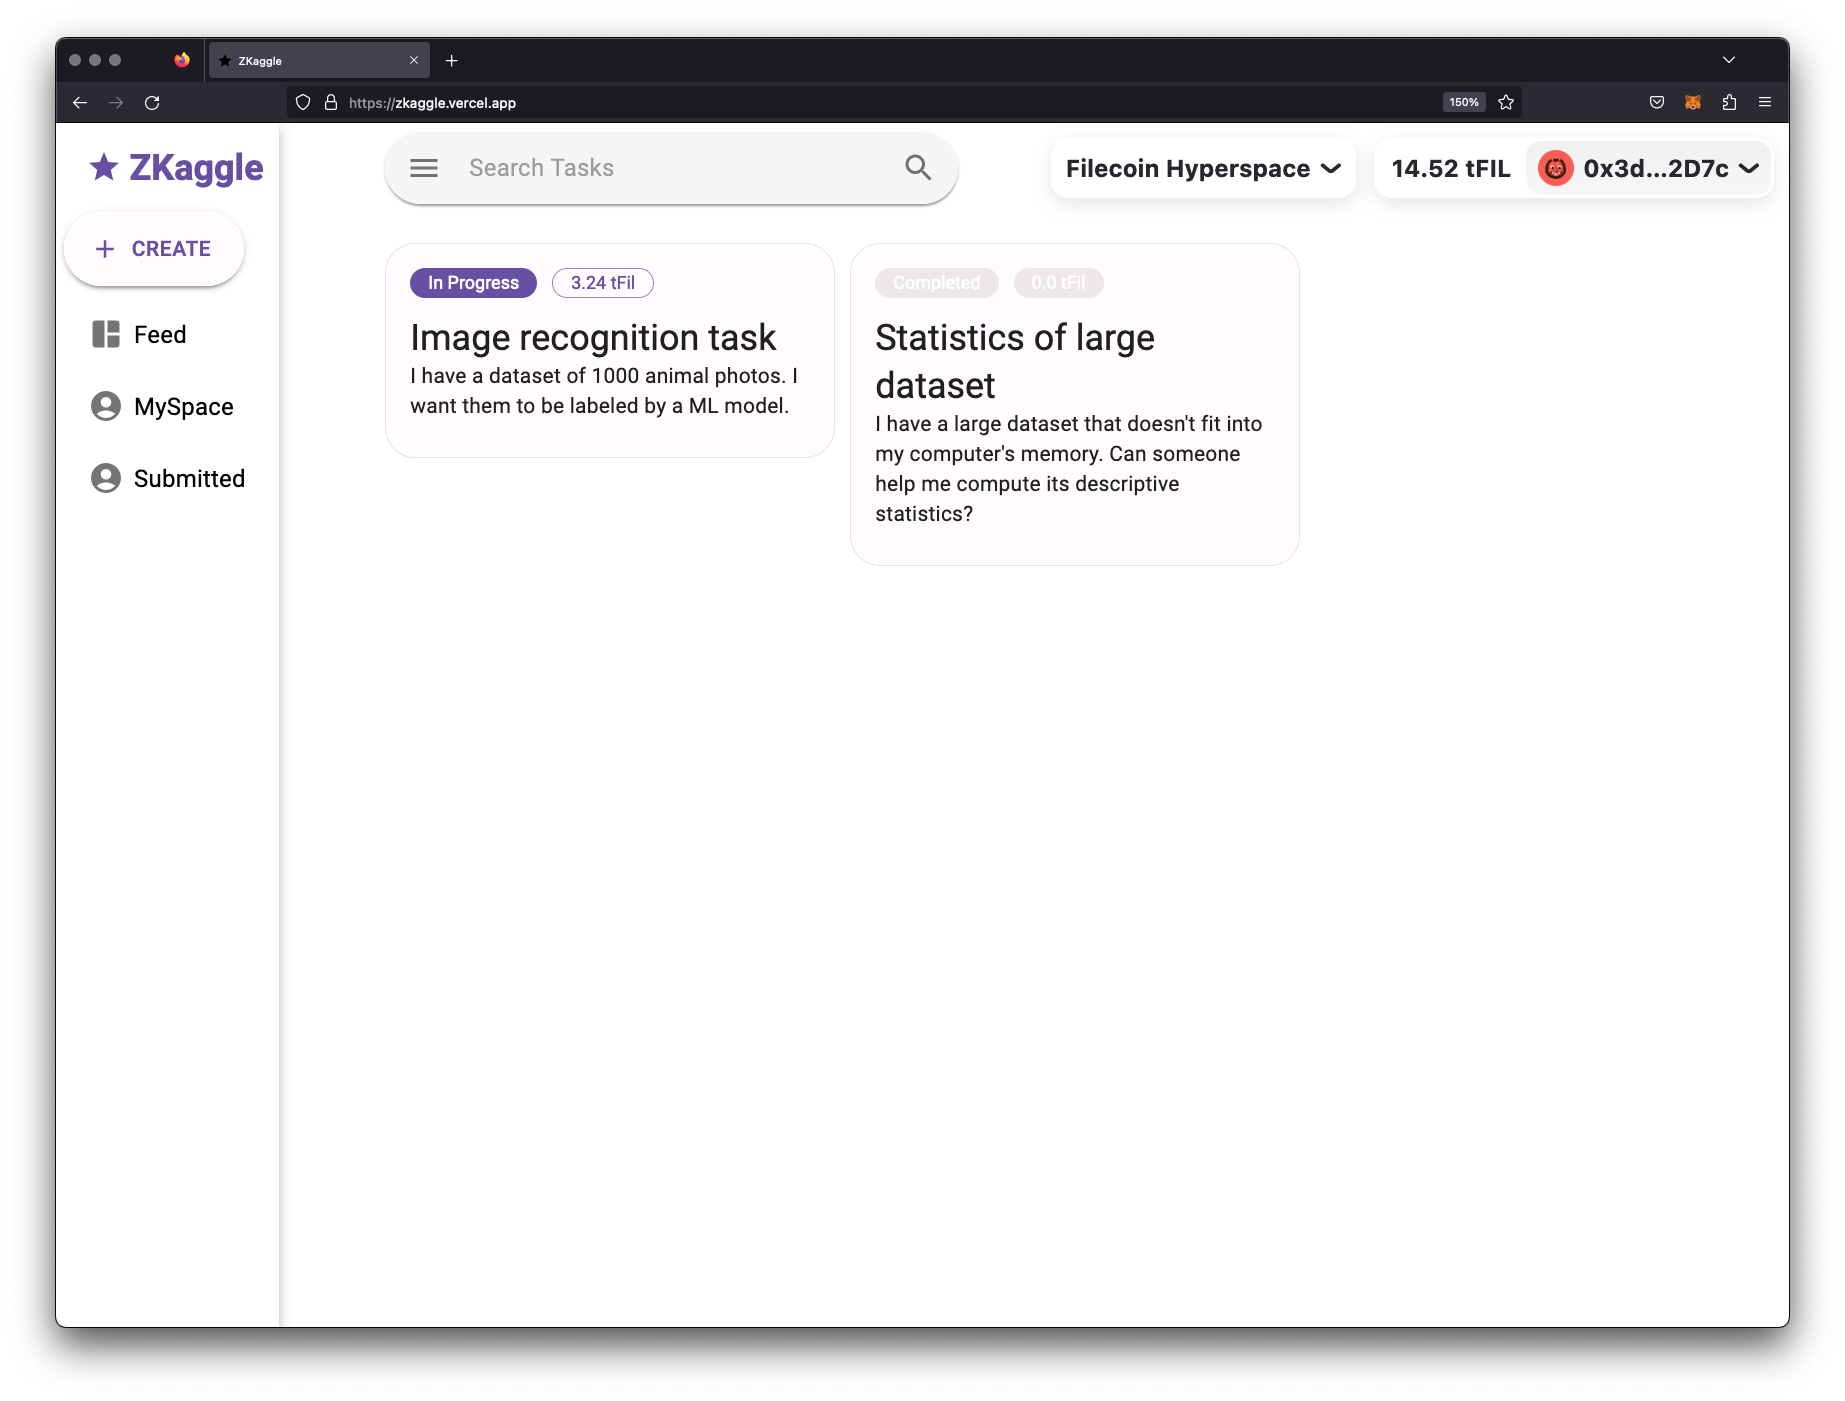Click the In Progress status chip
The width and height of the screenshot is (1845, 1401).
(473, 283)
